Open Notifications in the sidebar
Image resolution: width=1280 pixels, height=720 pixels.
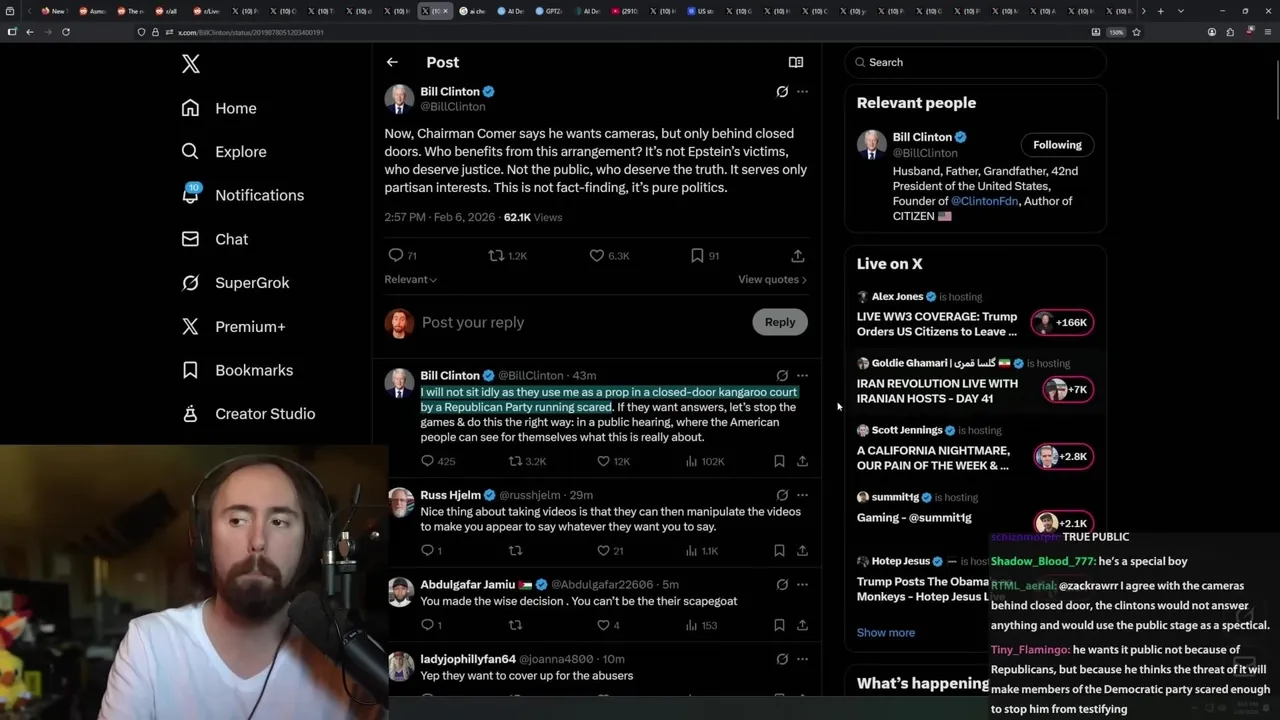243,195
